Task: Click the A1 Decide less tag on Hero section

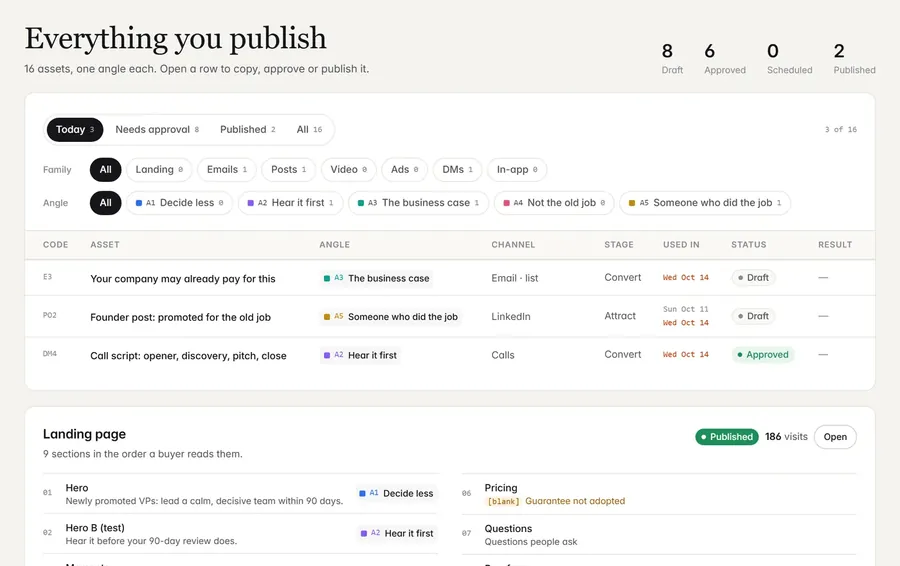Action: coord(396,494)
